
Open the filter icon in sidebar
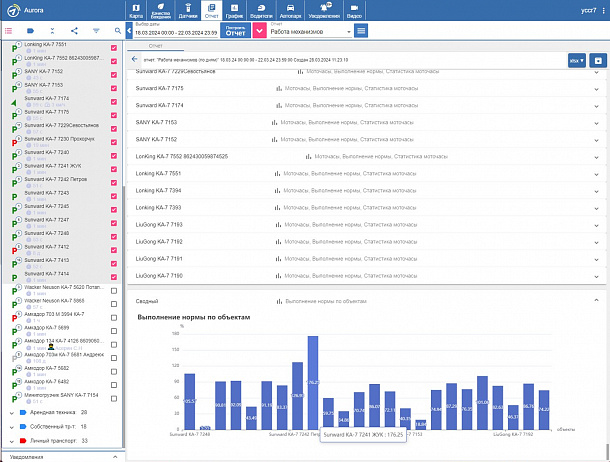click(x=96, y=31)
